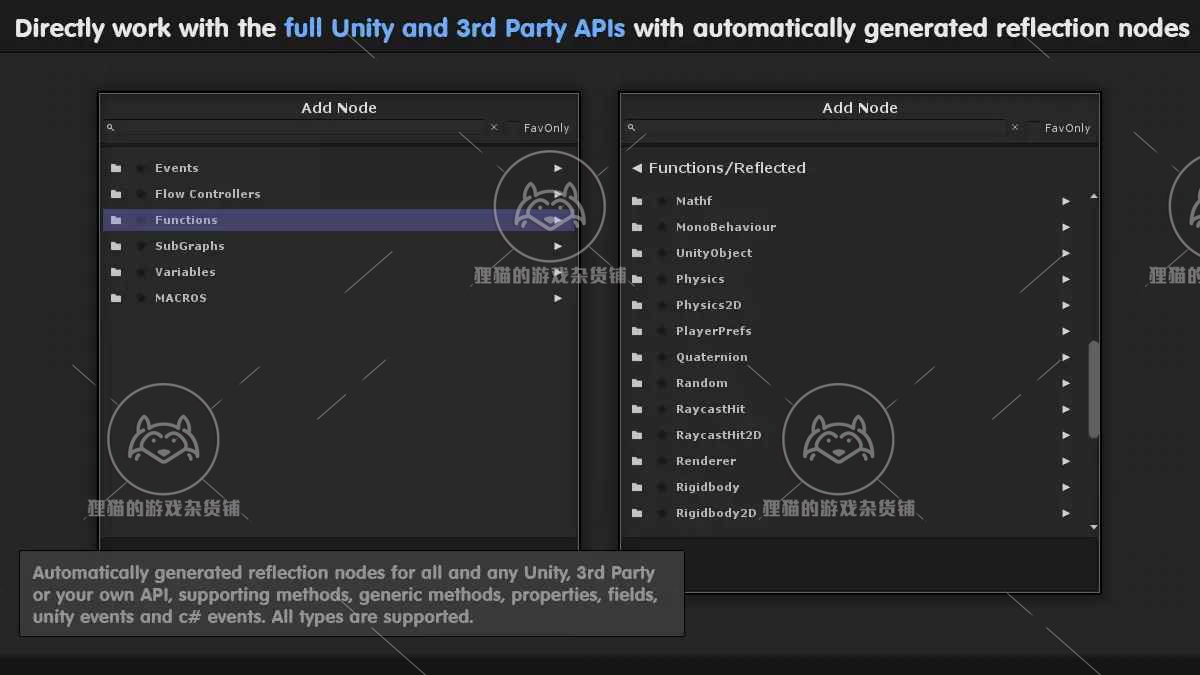The width and height of the screenshot is (1200, 675).
Task: Click the favorite star next to Flow Controllers
Action: (x=141, y=194)
